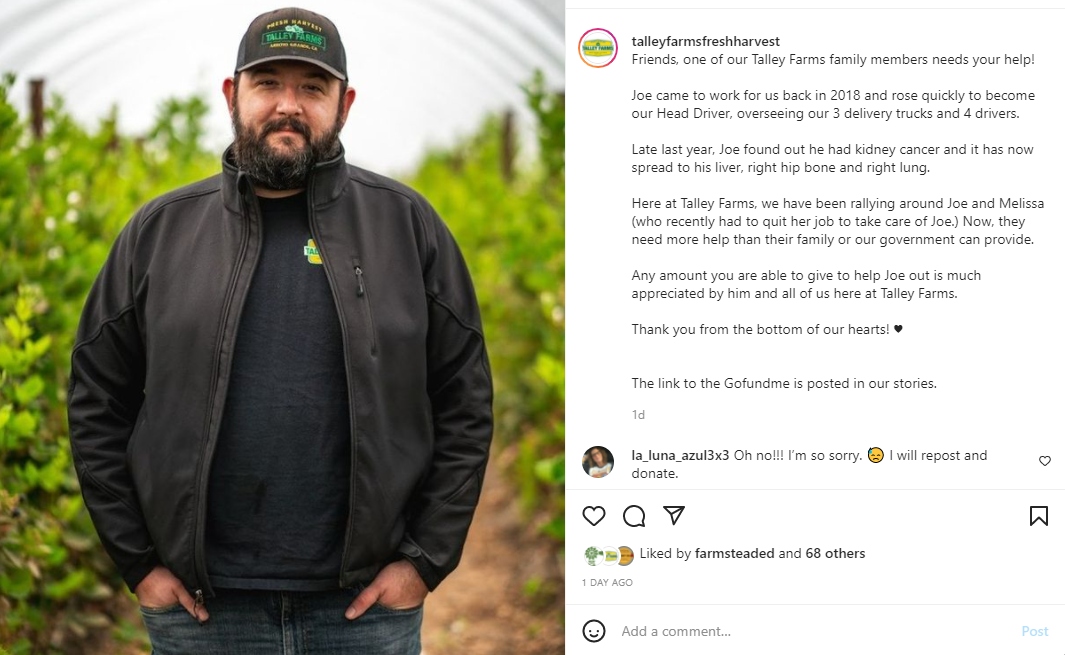Open la_luna_azul3x3 username link

(680, 455)
